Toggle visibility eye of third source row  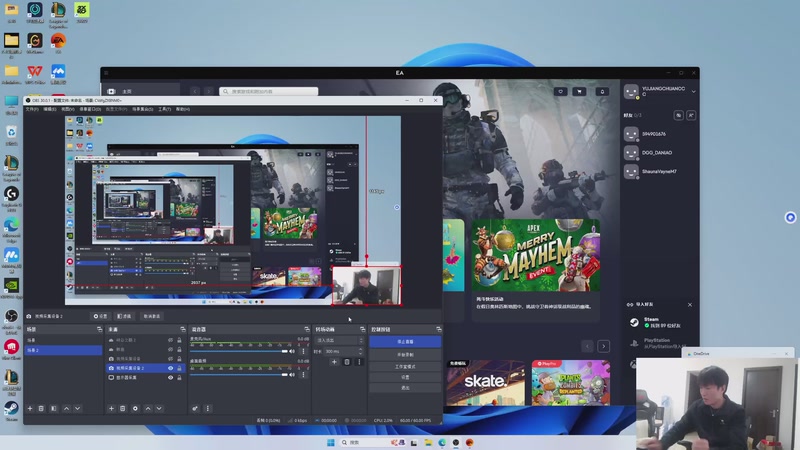coord(170,359)
